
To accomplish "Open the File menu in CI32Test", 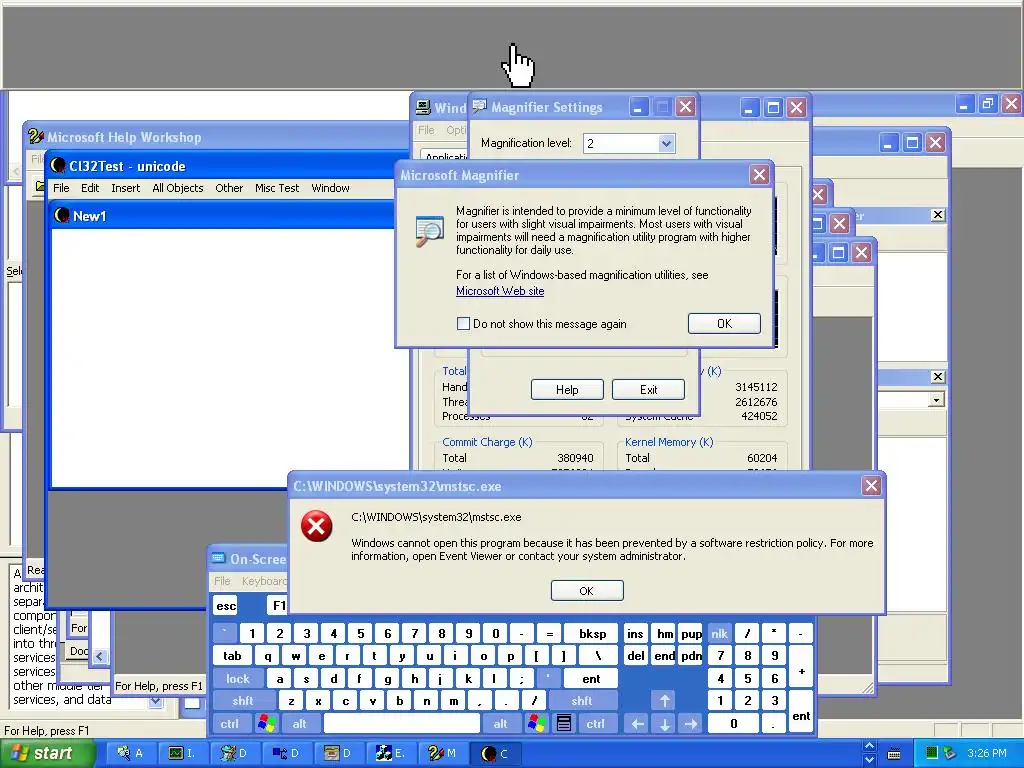I will pyautogui.click(x=61, y=188).
